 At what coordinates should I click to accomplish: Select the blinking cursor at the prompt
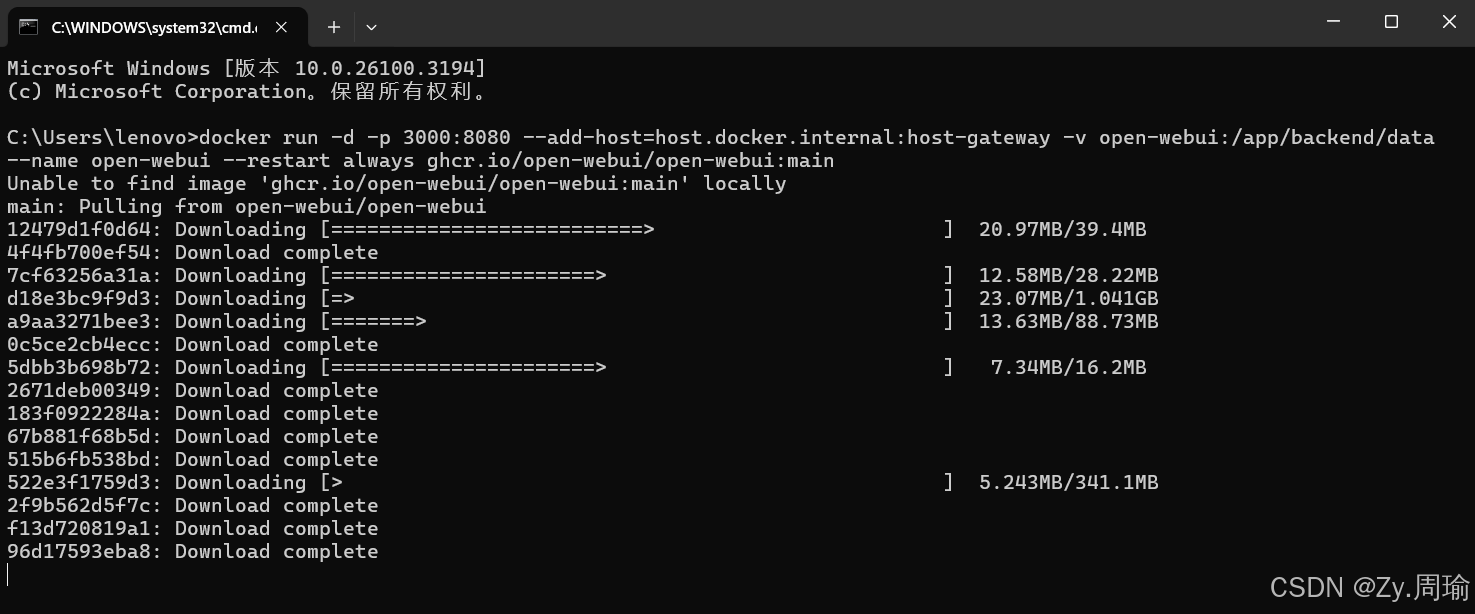(x=8, y=574)
